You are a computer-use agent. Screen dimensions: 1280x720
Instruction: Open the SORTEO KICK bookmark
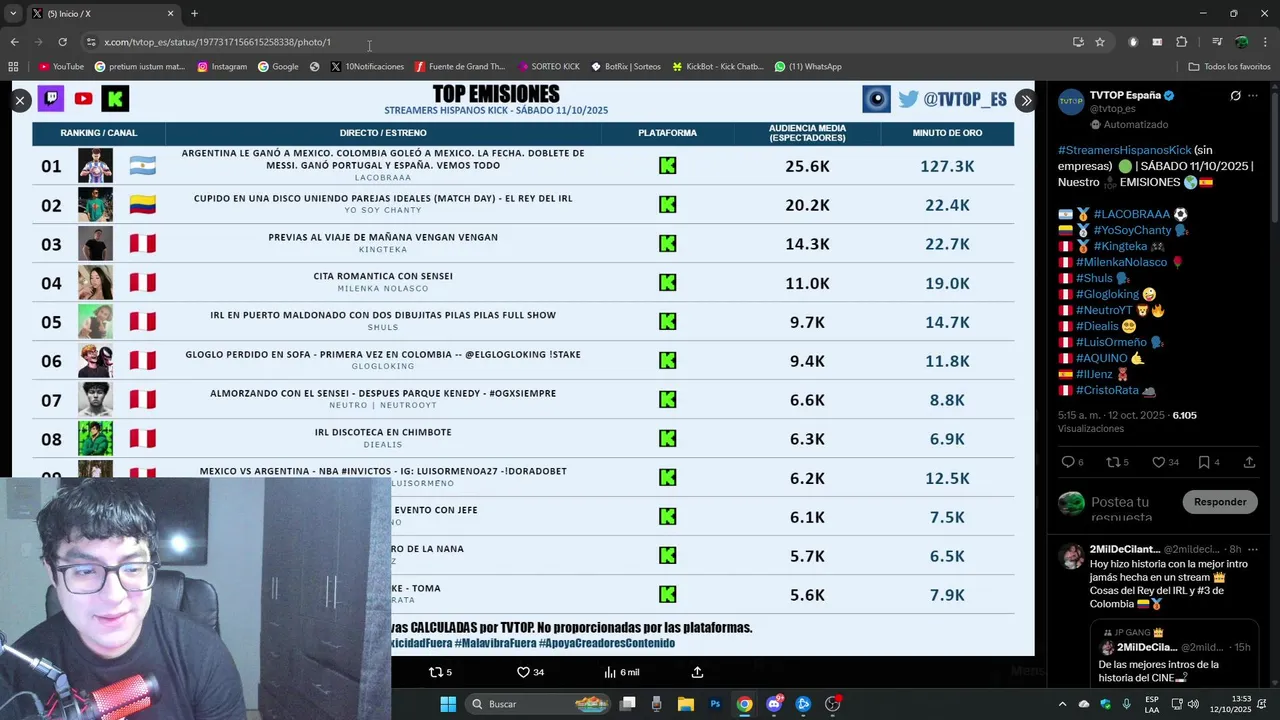point(549,67)
